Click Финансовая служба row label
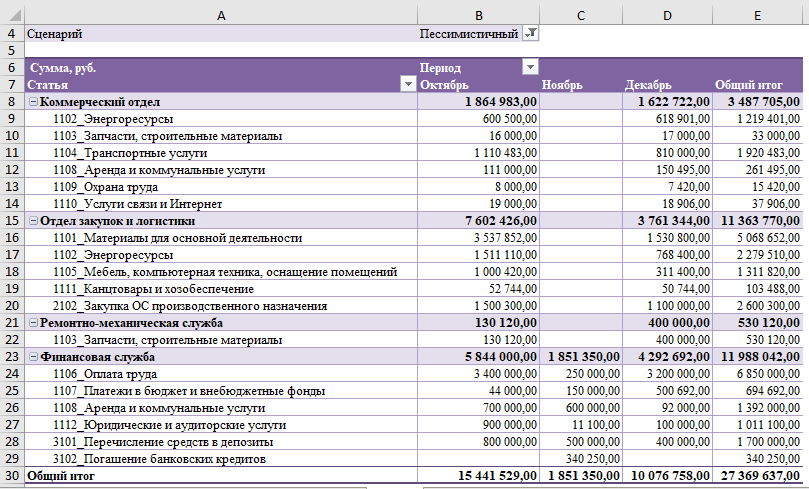The width and height of the screenshot is (809, 489). click(98, 357)
